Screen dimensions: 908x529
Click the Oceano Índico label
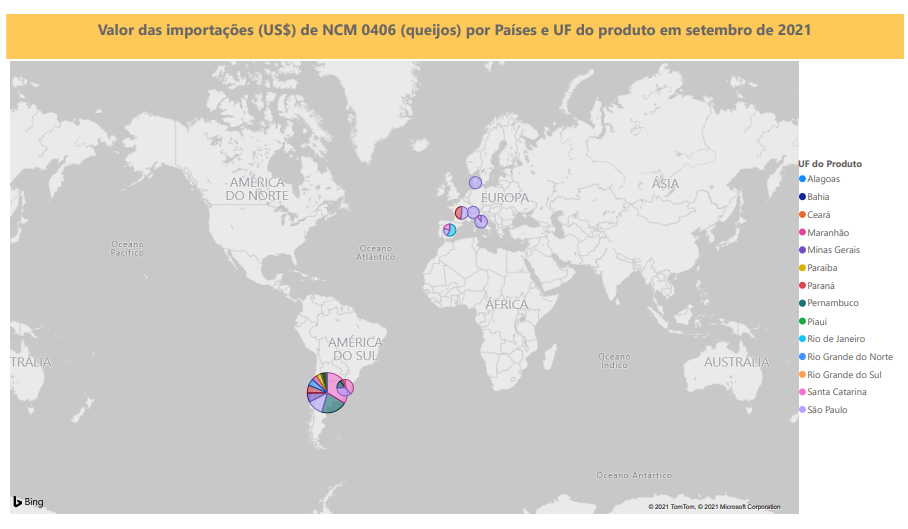pos(614,361)
